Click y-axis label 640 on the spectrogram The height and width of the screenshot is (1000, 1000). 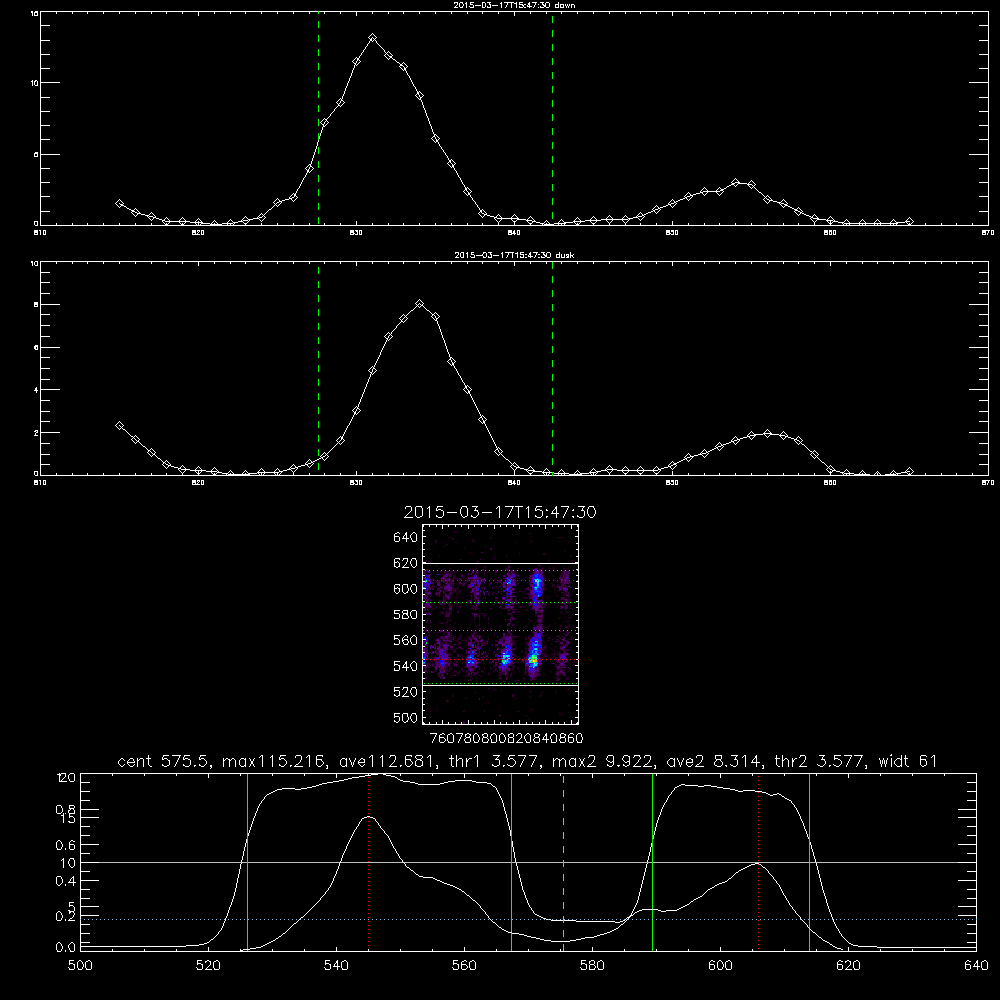pyautogui.click(x=406, y=537)
